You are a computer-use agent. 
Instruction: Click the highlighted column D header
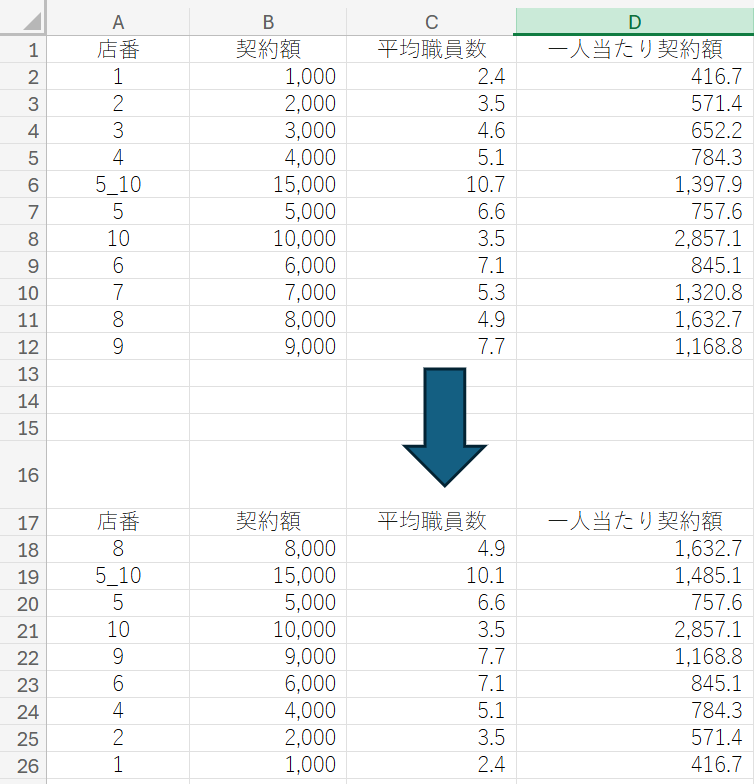point(634,21)
